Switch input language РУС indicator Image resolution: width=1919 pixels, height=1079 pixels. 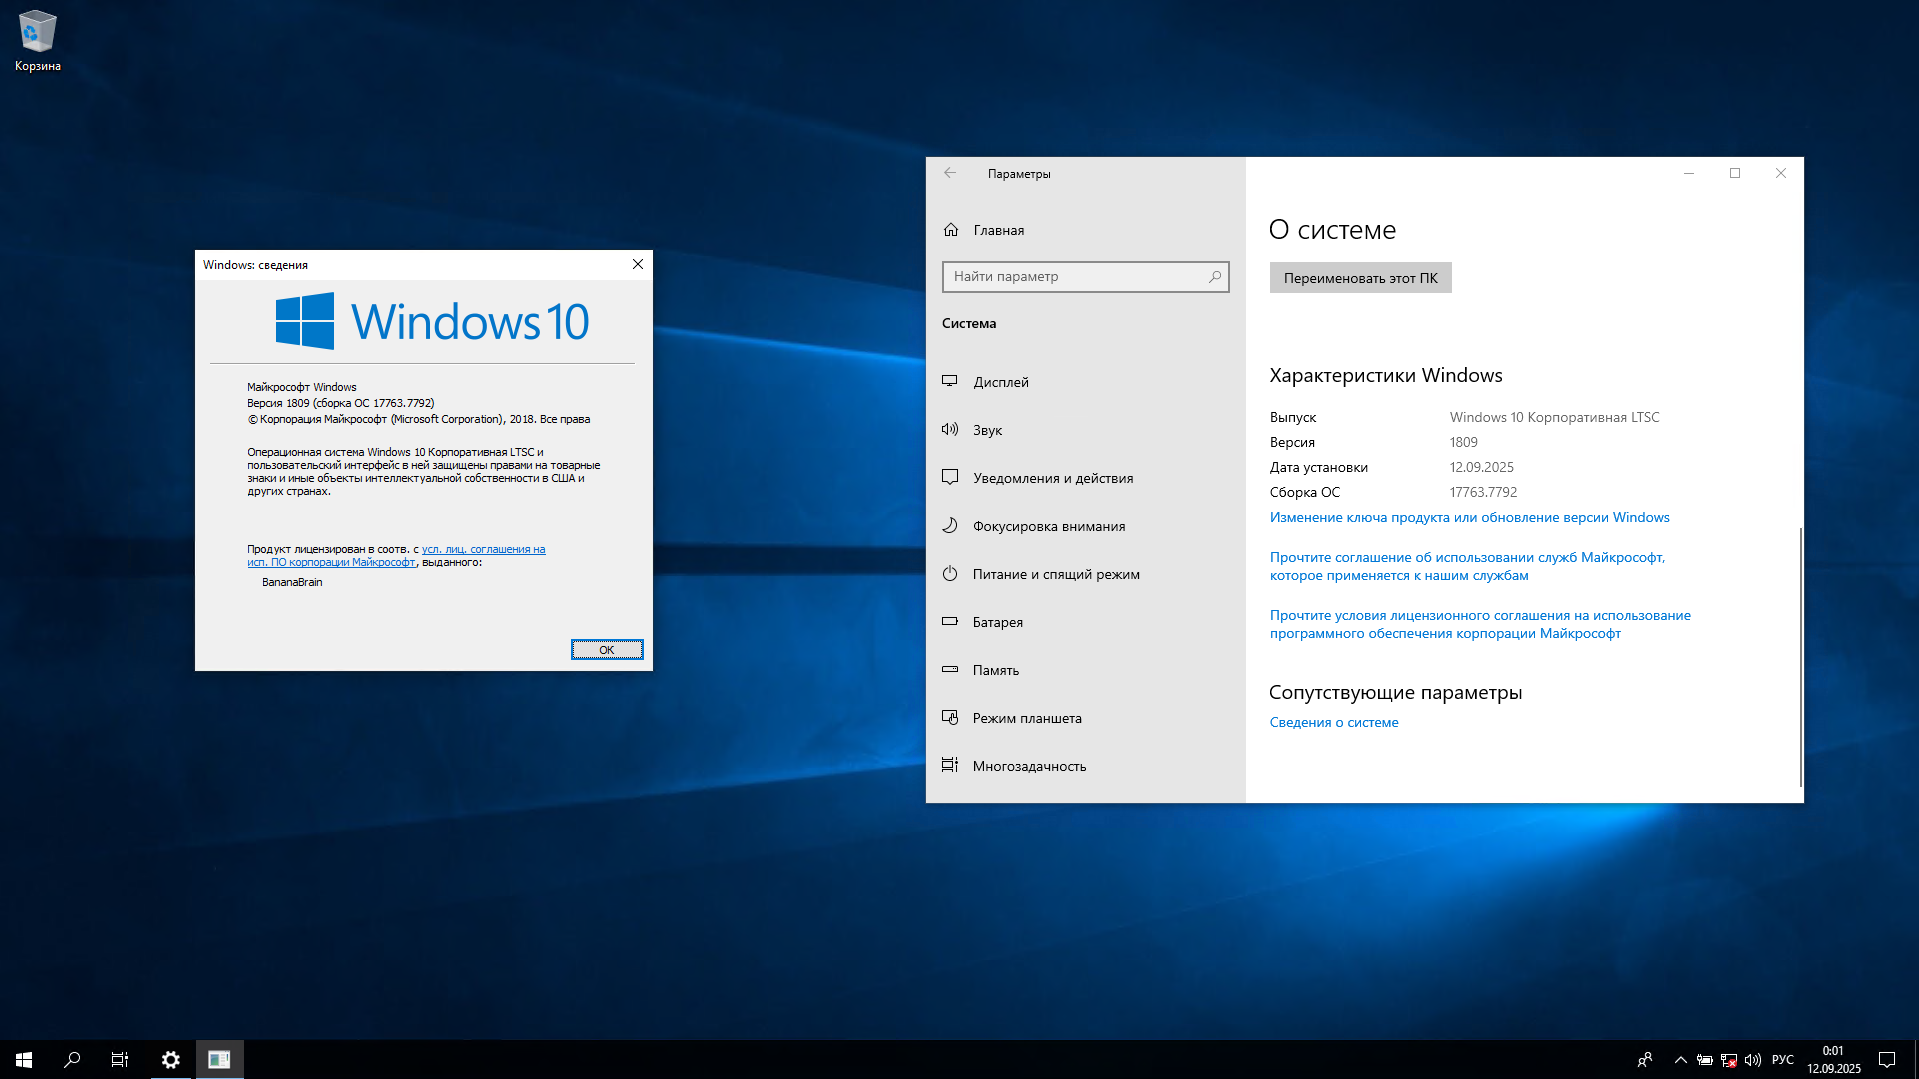click(x=1783, y=1060)
